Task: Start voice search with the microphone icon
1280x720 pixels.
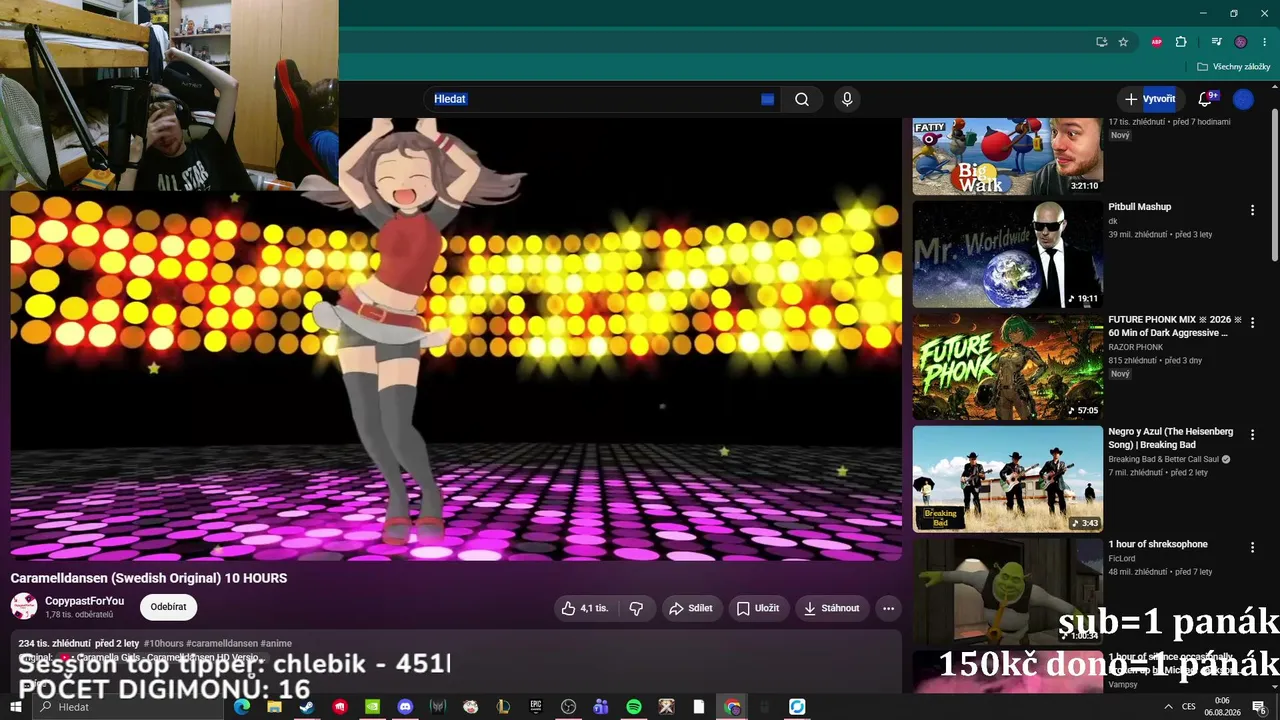Action: tap(847, 99)
